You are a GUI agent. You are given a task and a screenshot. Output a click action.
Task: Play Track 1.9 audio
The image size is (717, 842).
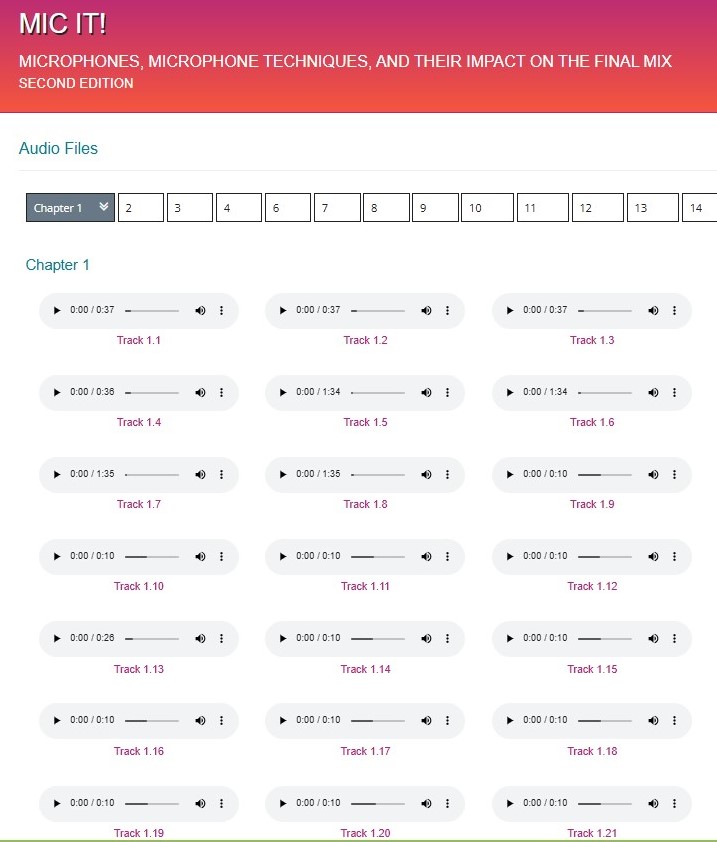click(x=510, y=475)
